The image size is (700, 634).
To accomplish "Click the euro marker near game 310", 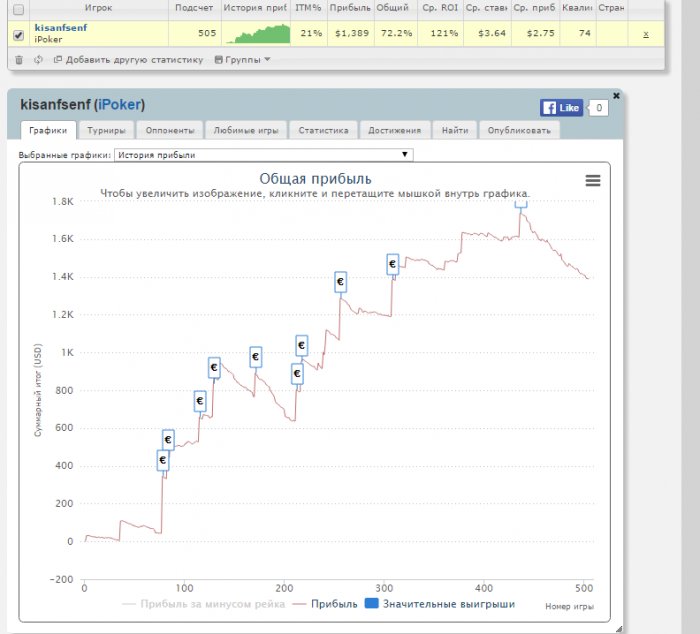I will click(x=392, y=264).
